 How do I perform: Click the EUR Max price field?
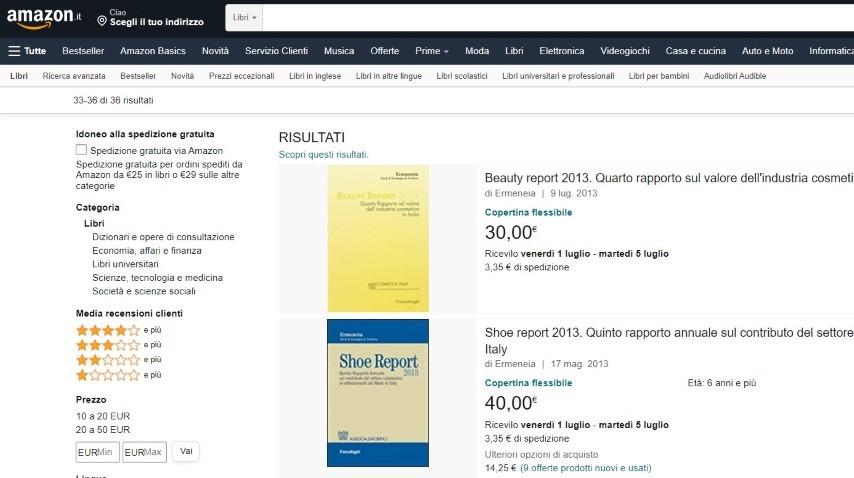coord(144,452)
